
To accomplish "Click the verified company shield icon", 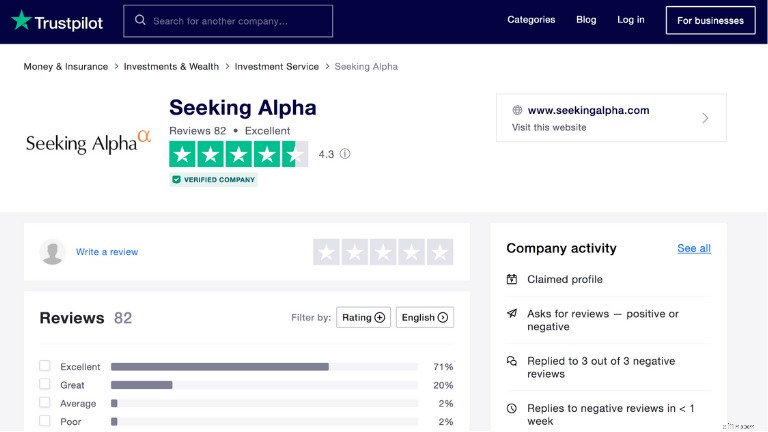I will coord(176,180).
